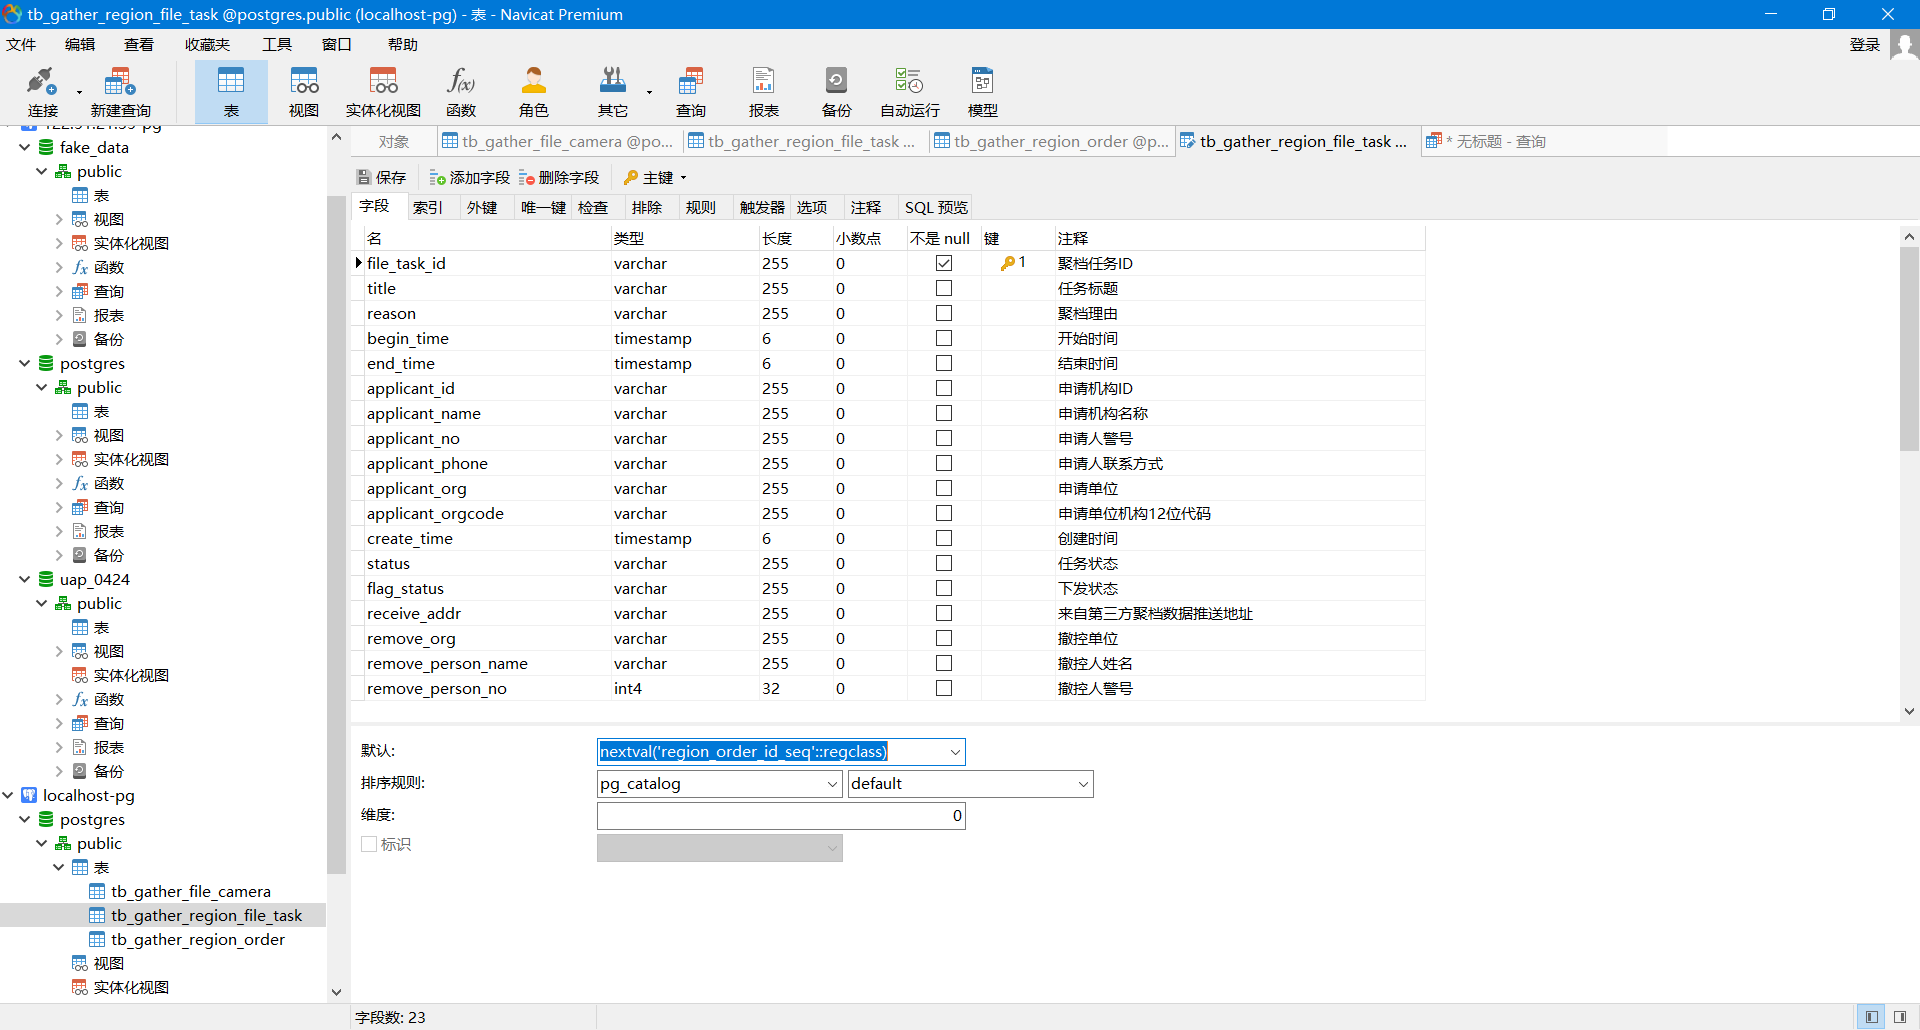Select the 视图 (Views) toolbar icon
The height and width of the screenshot is (1030, 1920).
(303, 90)
